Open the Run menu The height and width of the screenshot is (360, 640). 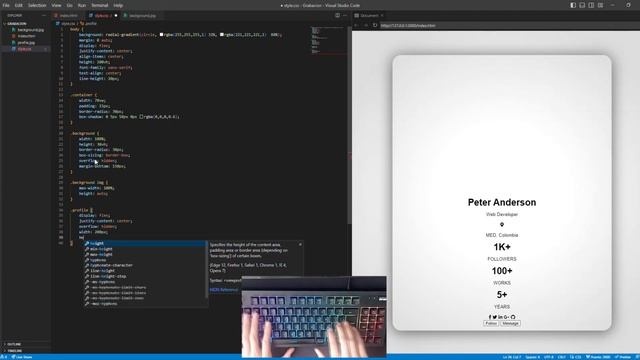coord(82,5)
